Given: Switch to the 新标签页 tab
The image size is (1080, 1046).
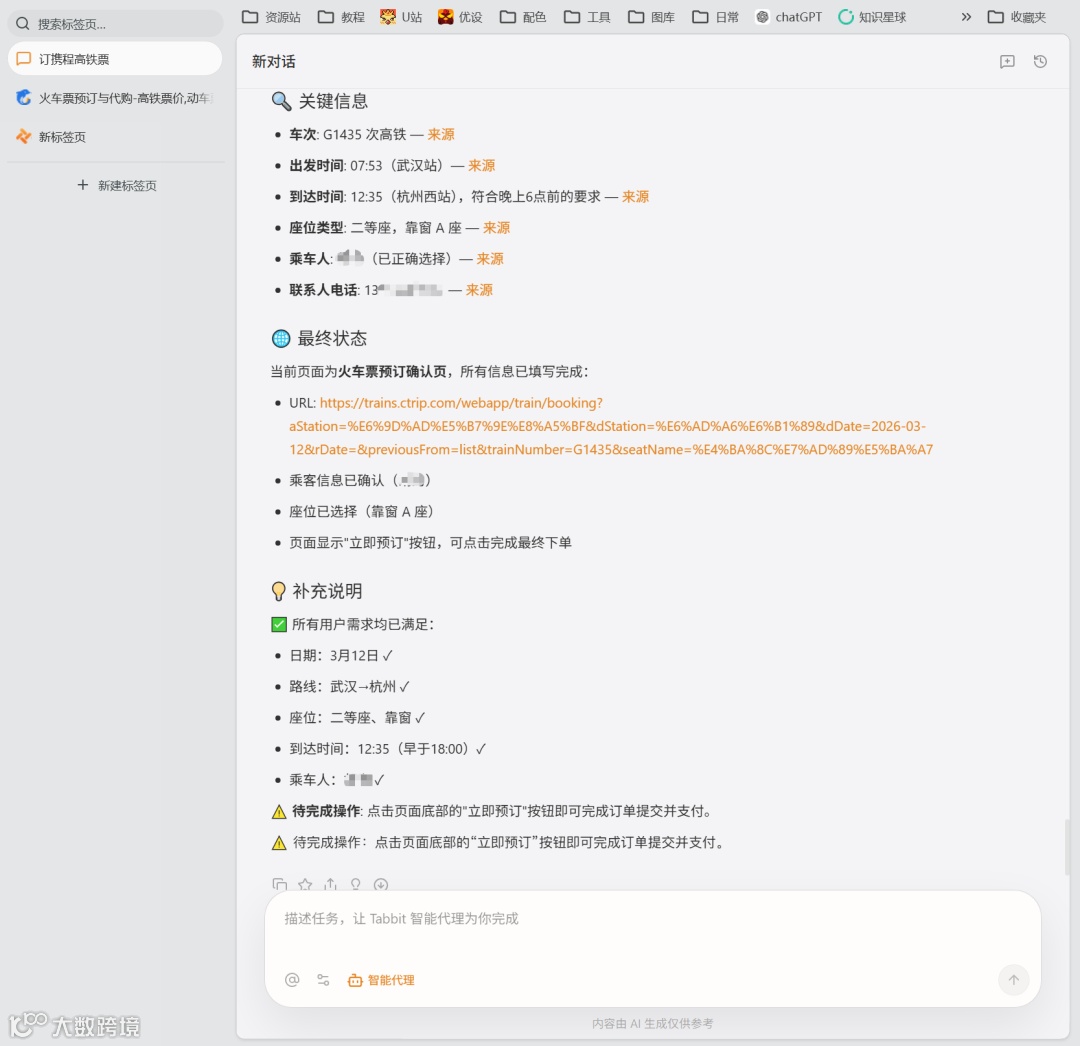Looking at the screenshot, I should click(115, 136).
